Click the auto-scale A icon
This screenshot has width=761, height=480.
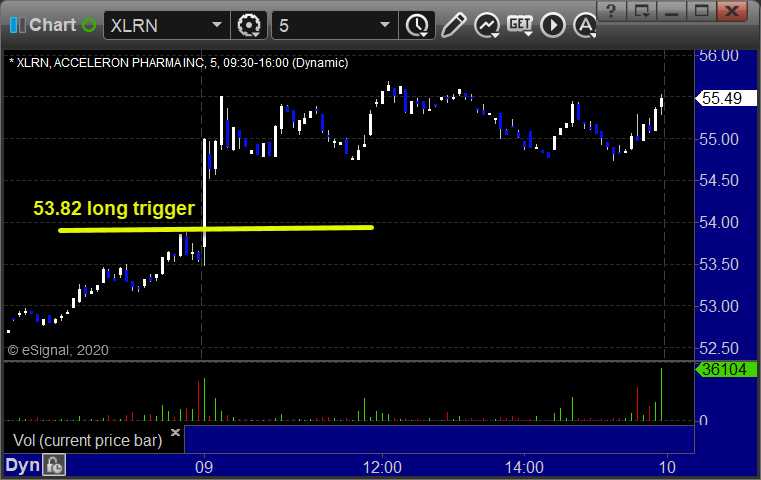[x=585, y=25]
